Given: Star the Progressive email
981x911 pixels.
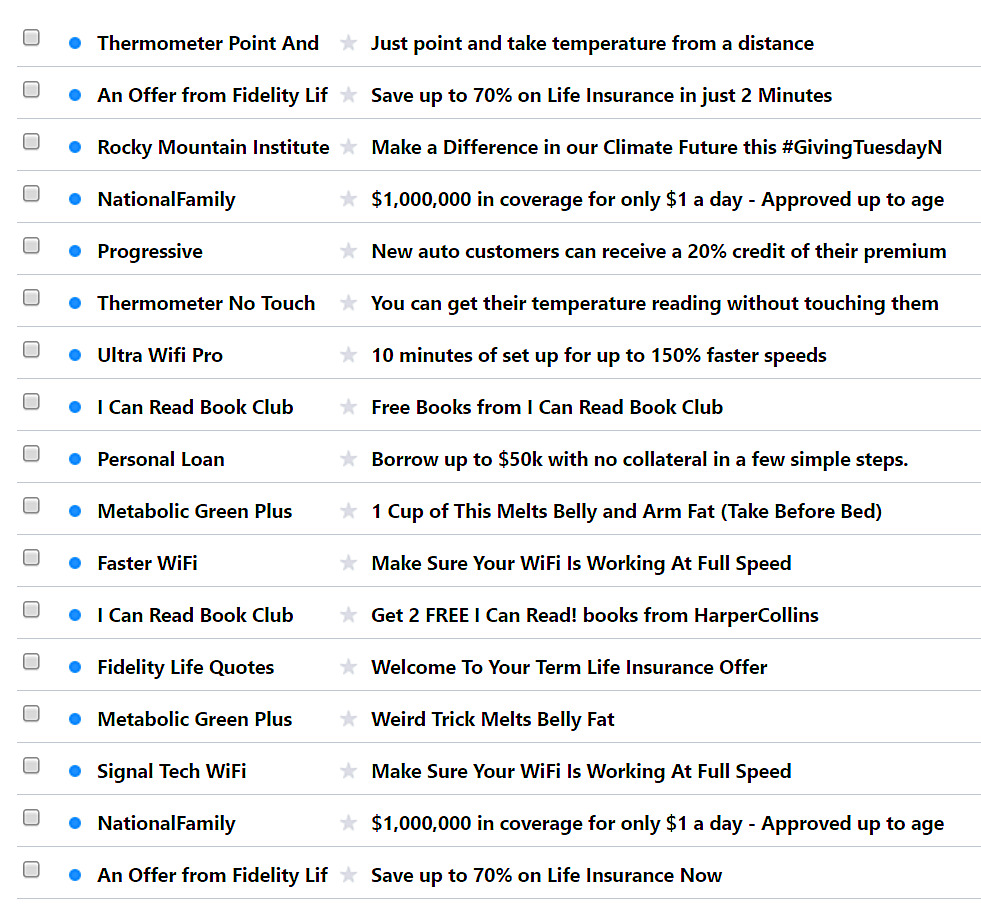Looking at the screenshot, I should (348, 251).
